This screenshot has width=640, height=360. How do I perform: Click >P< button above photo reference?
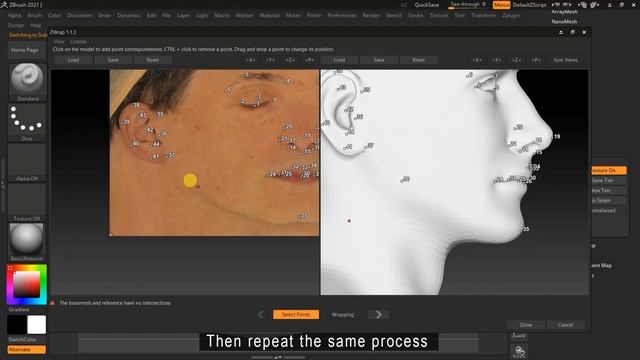click(x=310, y=60)
